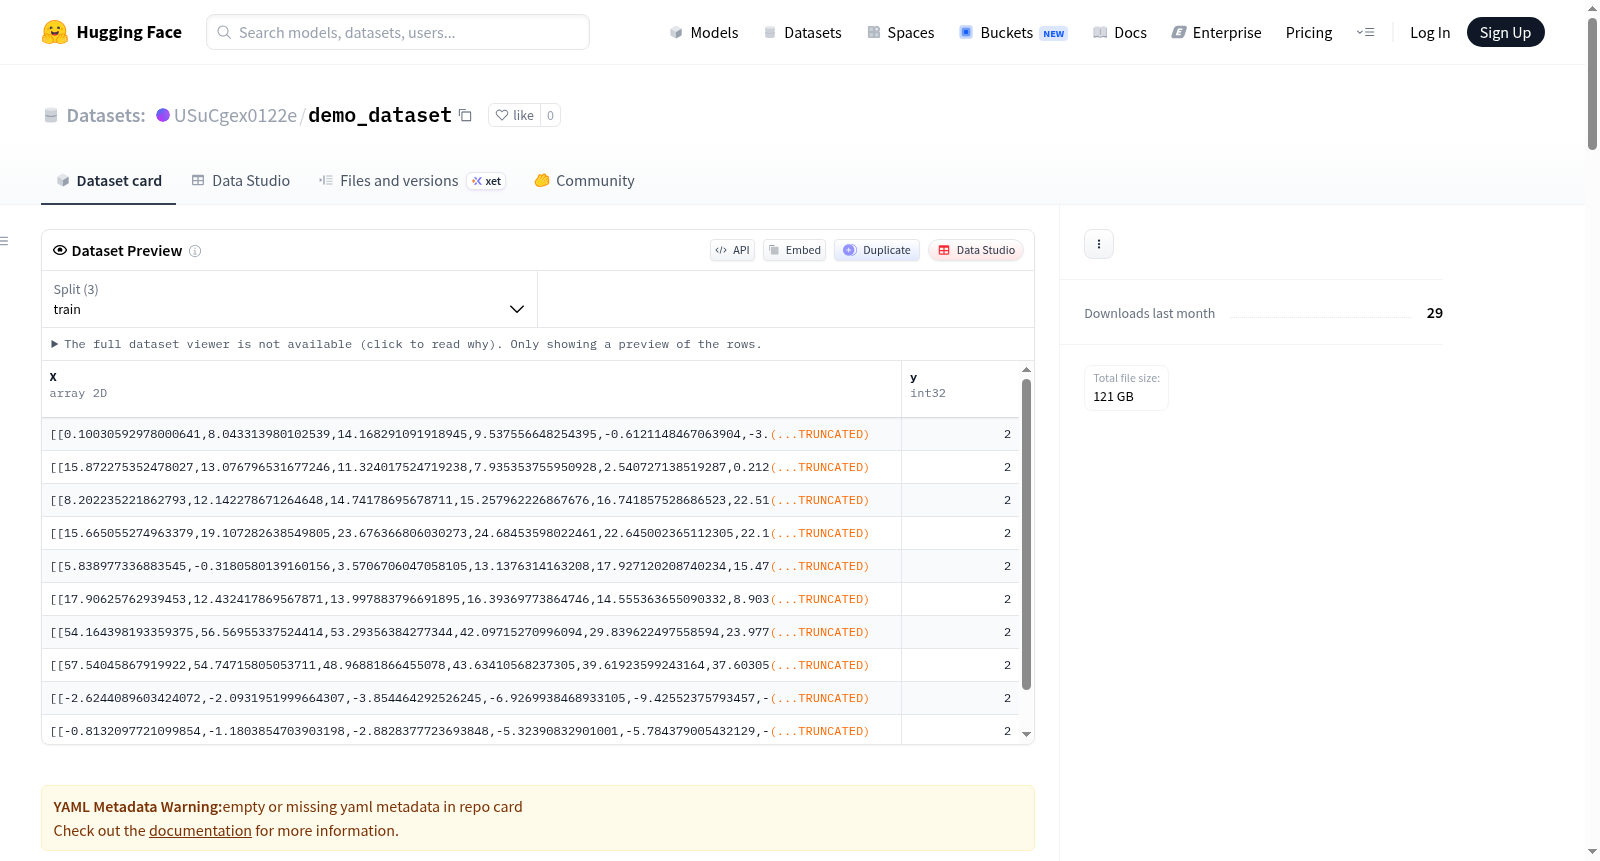The height and width of the screenshot is (861, 1600).
Task: Expand the more navigation menu icon
Action: point(1365,32)
